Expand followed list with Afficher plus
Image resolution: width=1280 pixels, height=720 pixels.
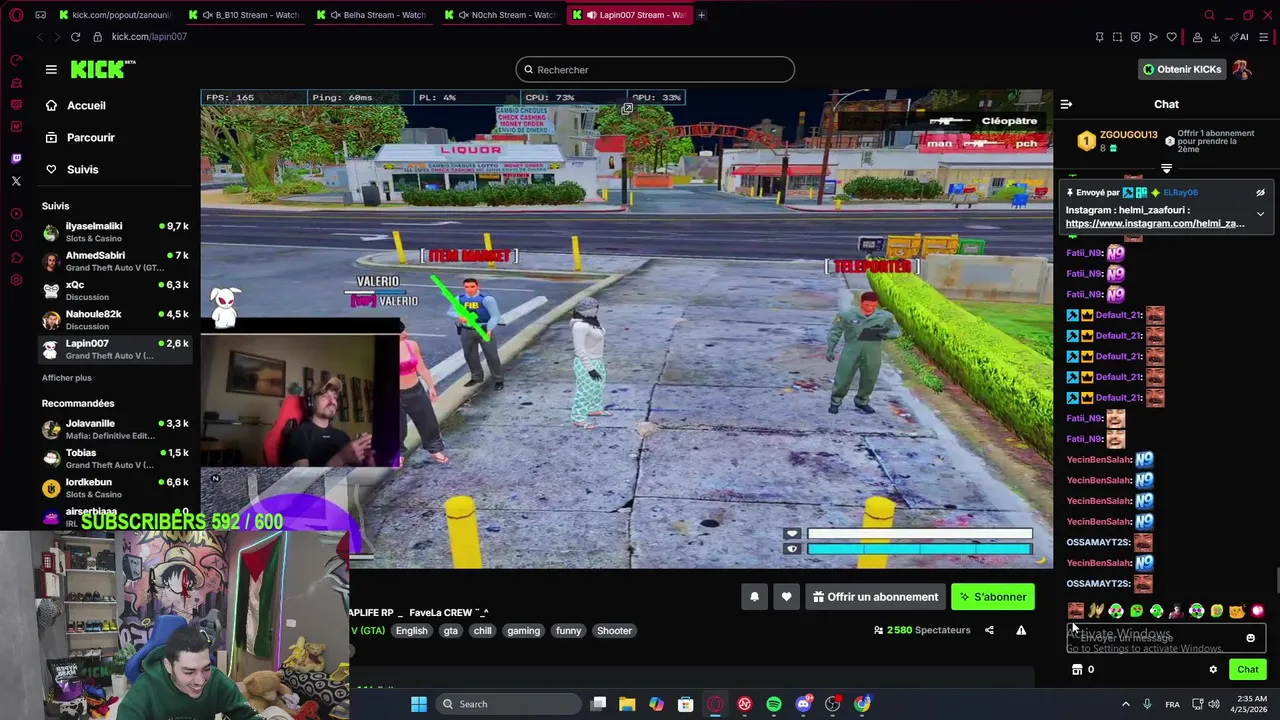66,378
